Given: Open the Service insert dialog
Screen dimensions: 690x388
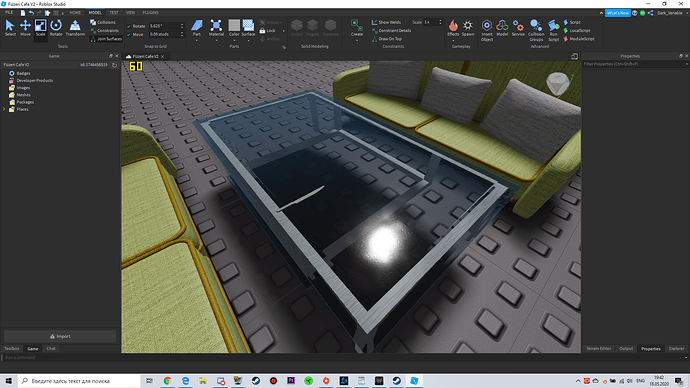Looking at the screenshot, I should (x=518, y=27).
